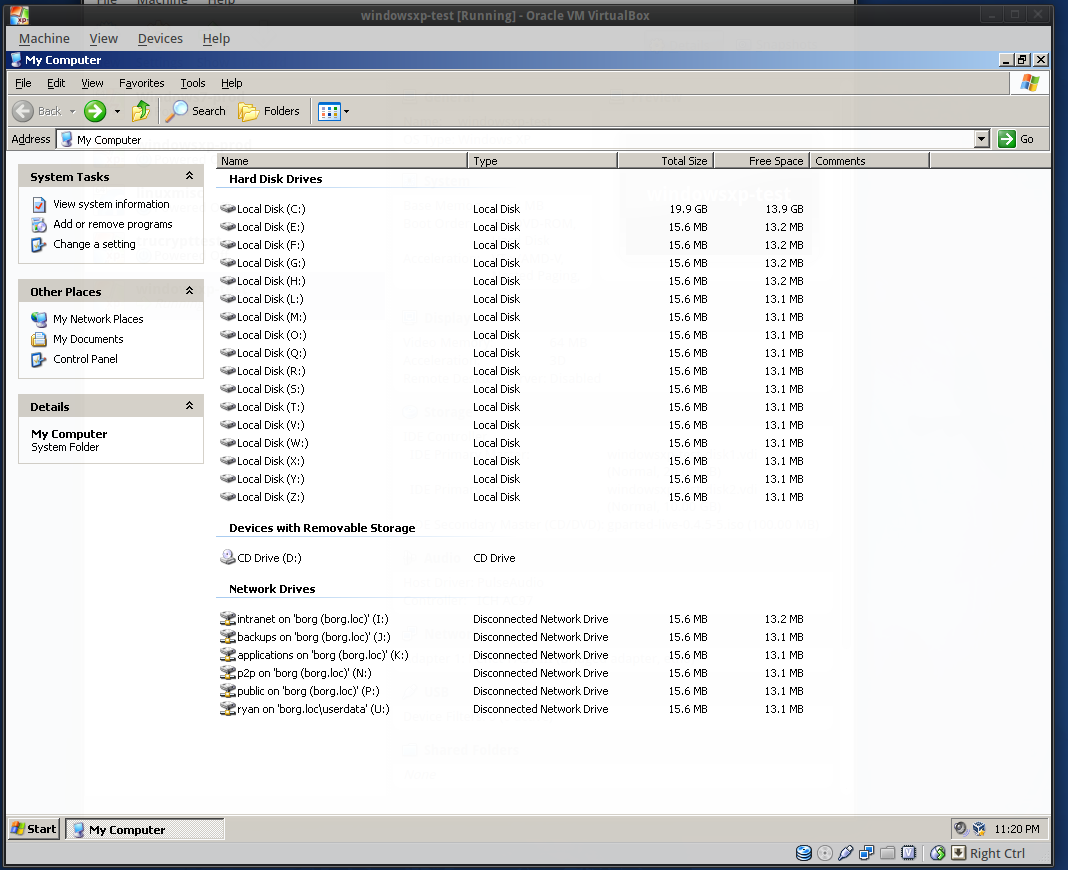1068x870 pixels.
Task: Select Local Disk (W:) drive icon
Action: pyautogui.click(x=227, y=443)
